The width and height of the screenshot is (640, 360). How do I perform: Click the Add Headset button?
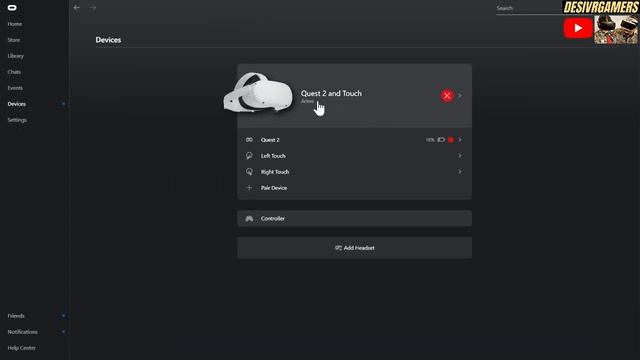pyautogui.click(x=354, y=248)
